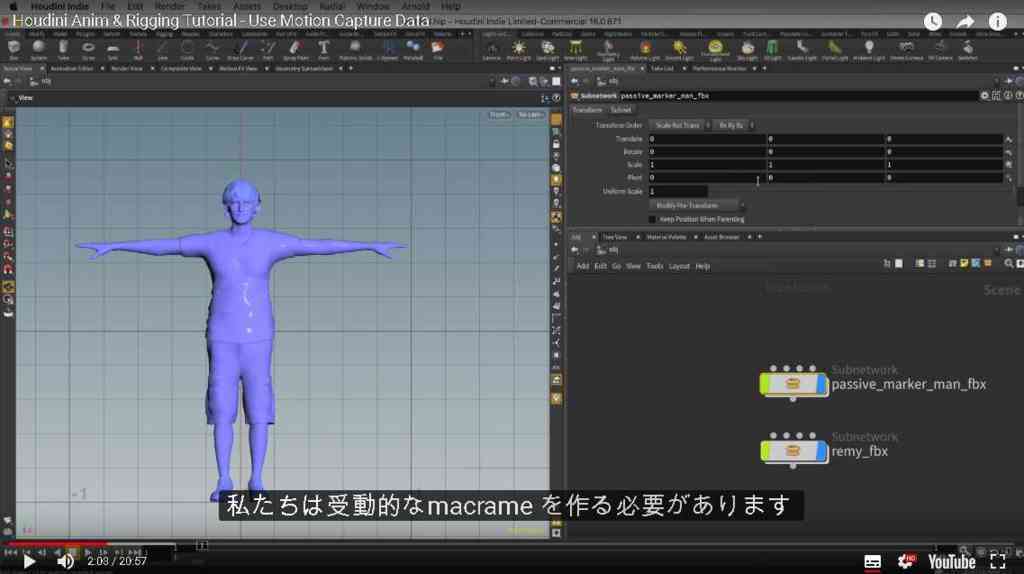
Task: Open network editor Layout menu
Action: coord(679,266)
